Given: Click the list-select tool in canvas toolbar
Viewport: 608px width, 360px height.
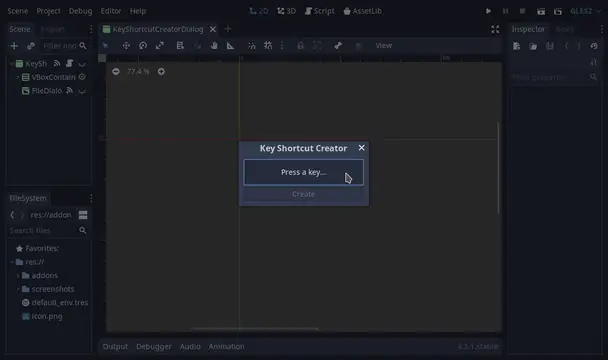Looking at the screenshot, I should pos(180,46).
